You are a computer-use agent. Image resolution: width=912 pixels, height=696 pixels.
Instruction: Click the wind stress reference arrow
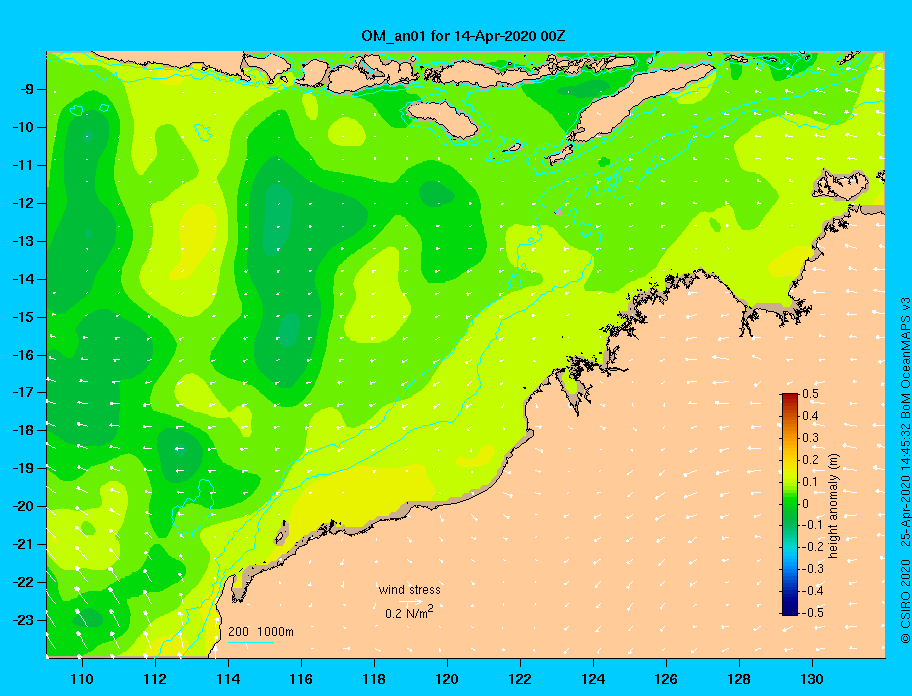point(411,601)
